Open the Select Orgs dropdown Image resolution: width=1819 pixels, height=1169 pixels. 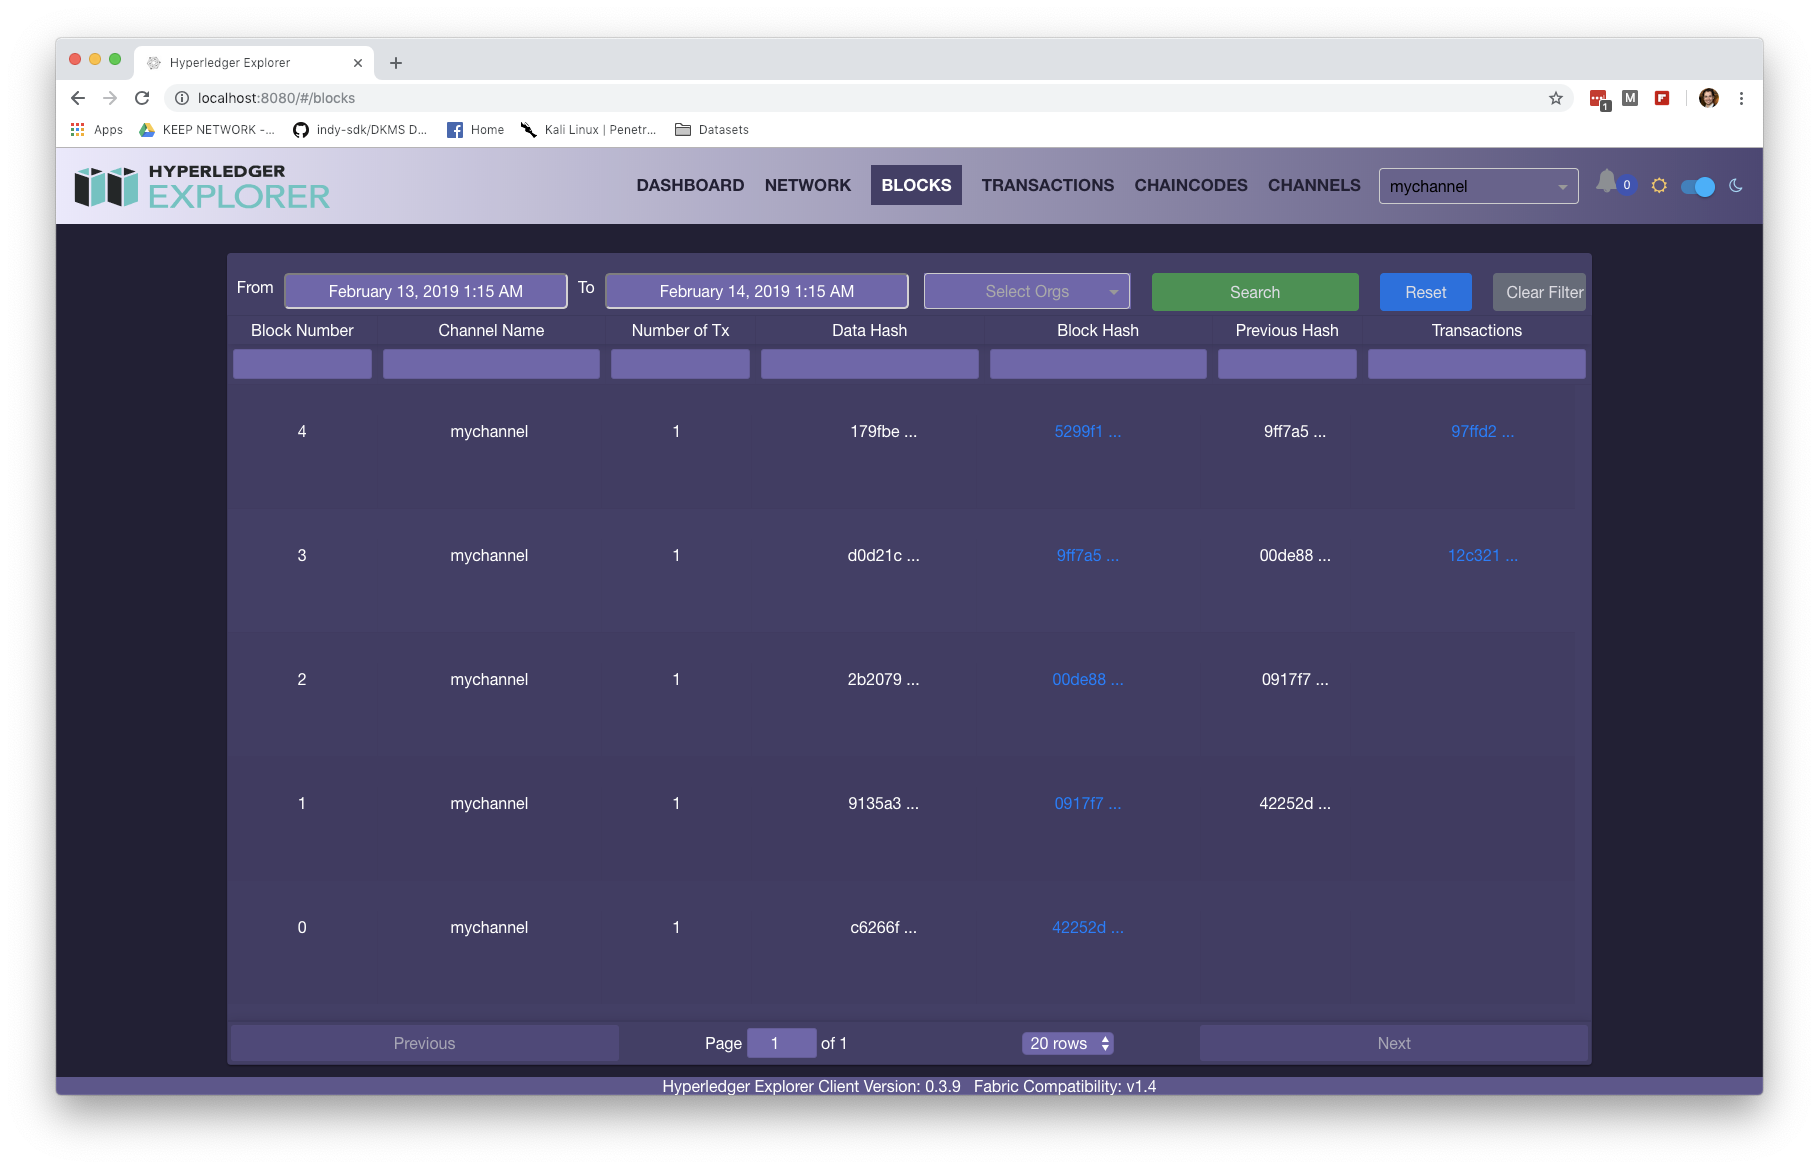click(1026, 291)
